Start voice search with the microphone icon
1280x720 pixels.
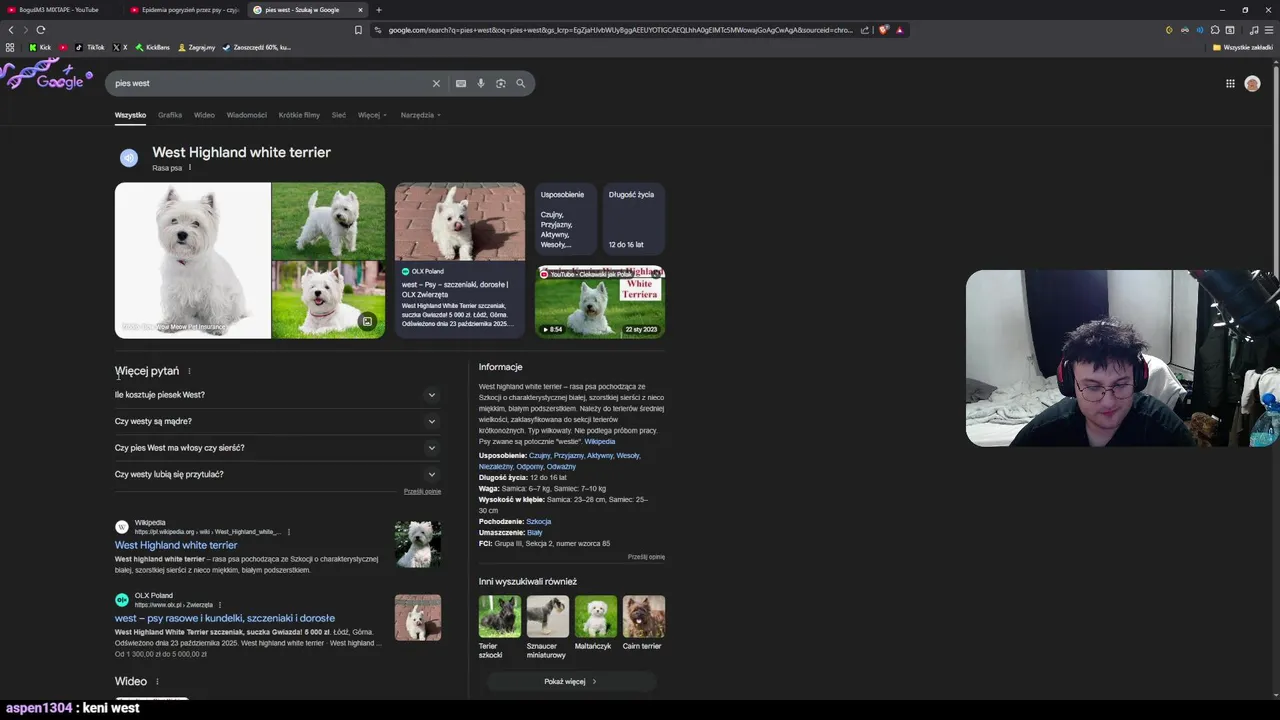click(x=481, y=83)
